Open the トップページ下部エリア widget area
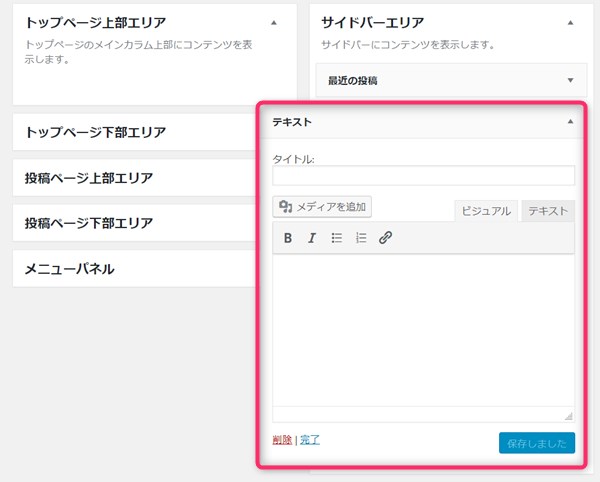This screenshot has width=600, height=482. click(x=135, y=132)
